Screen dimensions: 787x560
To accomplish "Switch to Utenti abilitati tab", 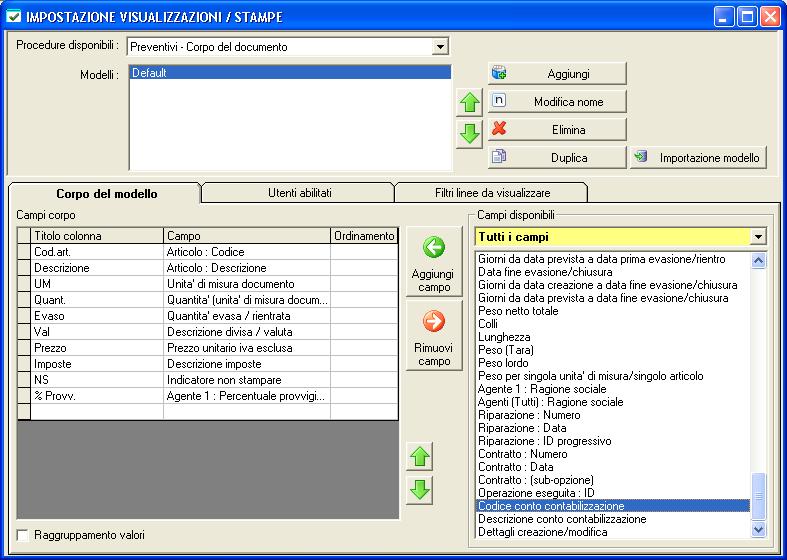I will point(299,193).
